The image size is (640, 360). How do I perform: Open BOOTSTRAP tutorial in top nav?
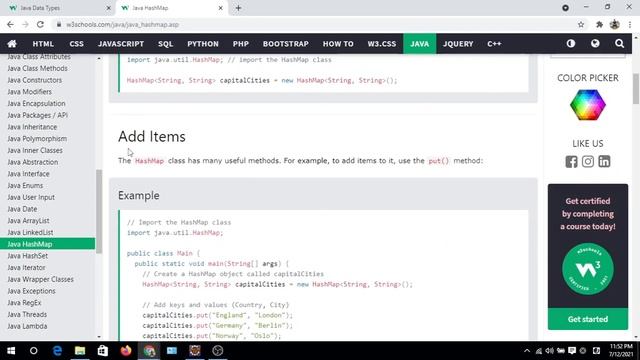pyautogui.click(x=286, y=44)
